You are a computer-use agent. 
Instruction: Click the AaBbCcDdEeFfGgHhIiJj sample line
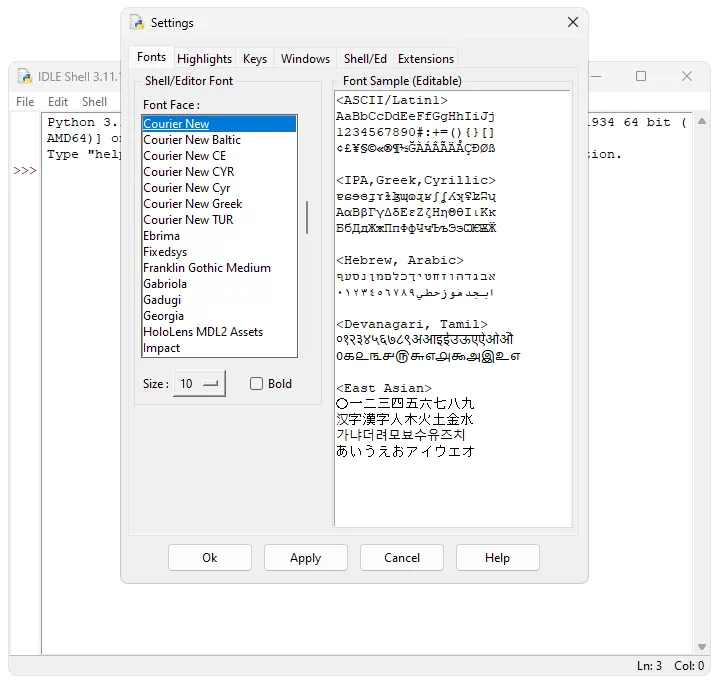(x=416, y=116)
